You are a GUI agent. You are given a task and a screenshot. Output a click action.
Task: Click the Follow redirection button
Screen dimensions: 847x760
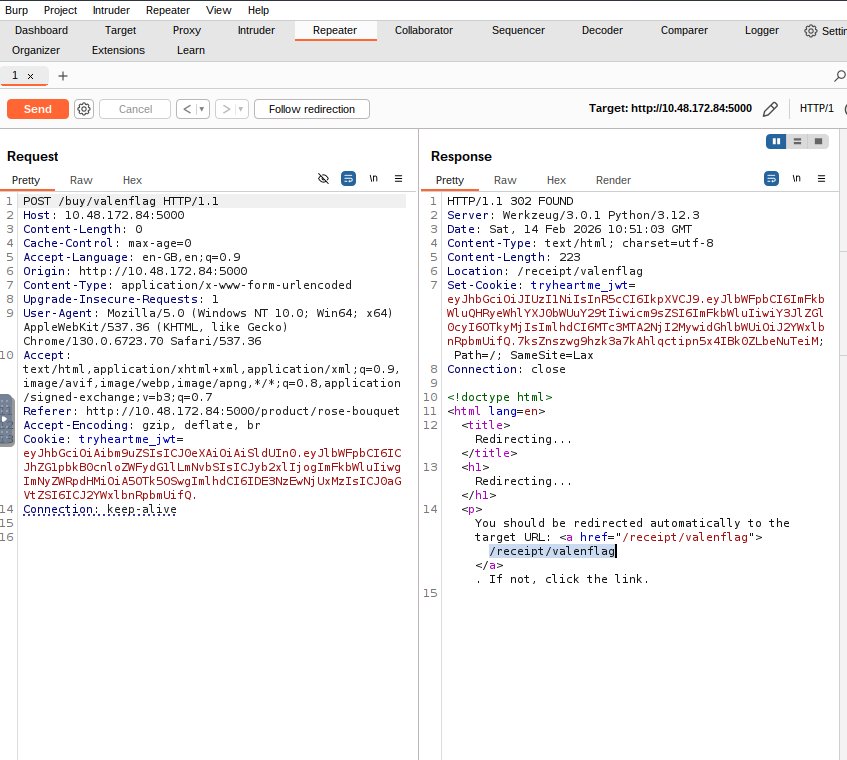312,109
